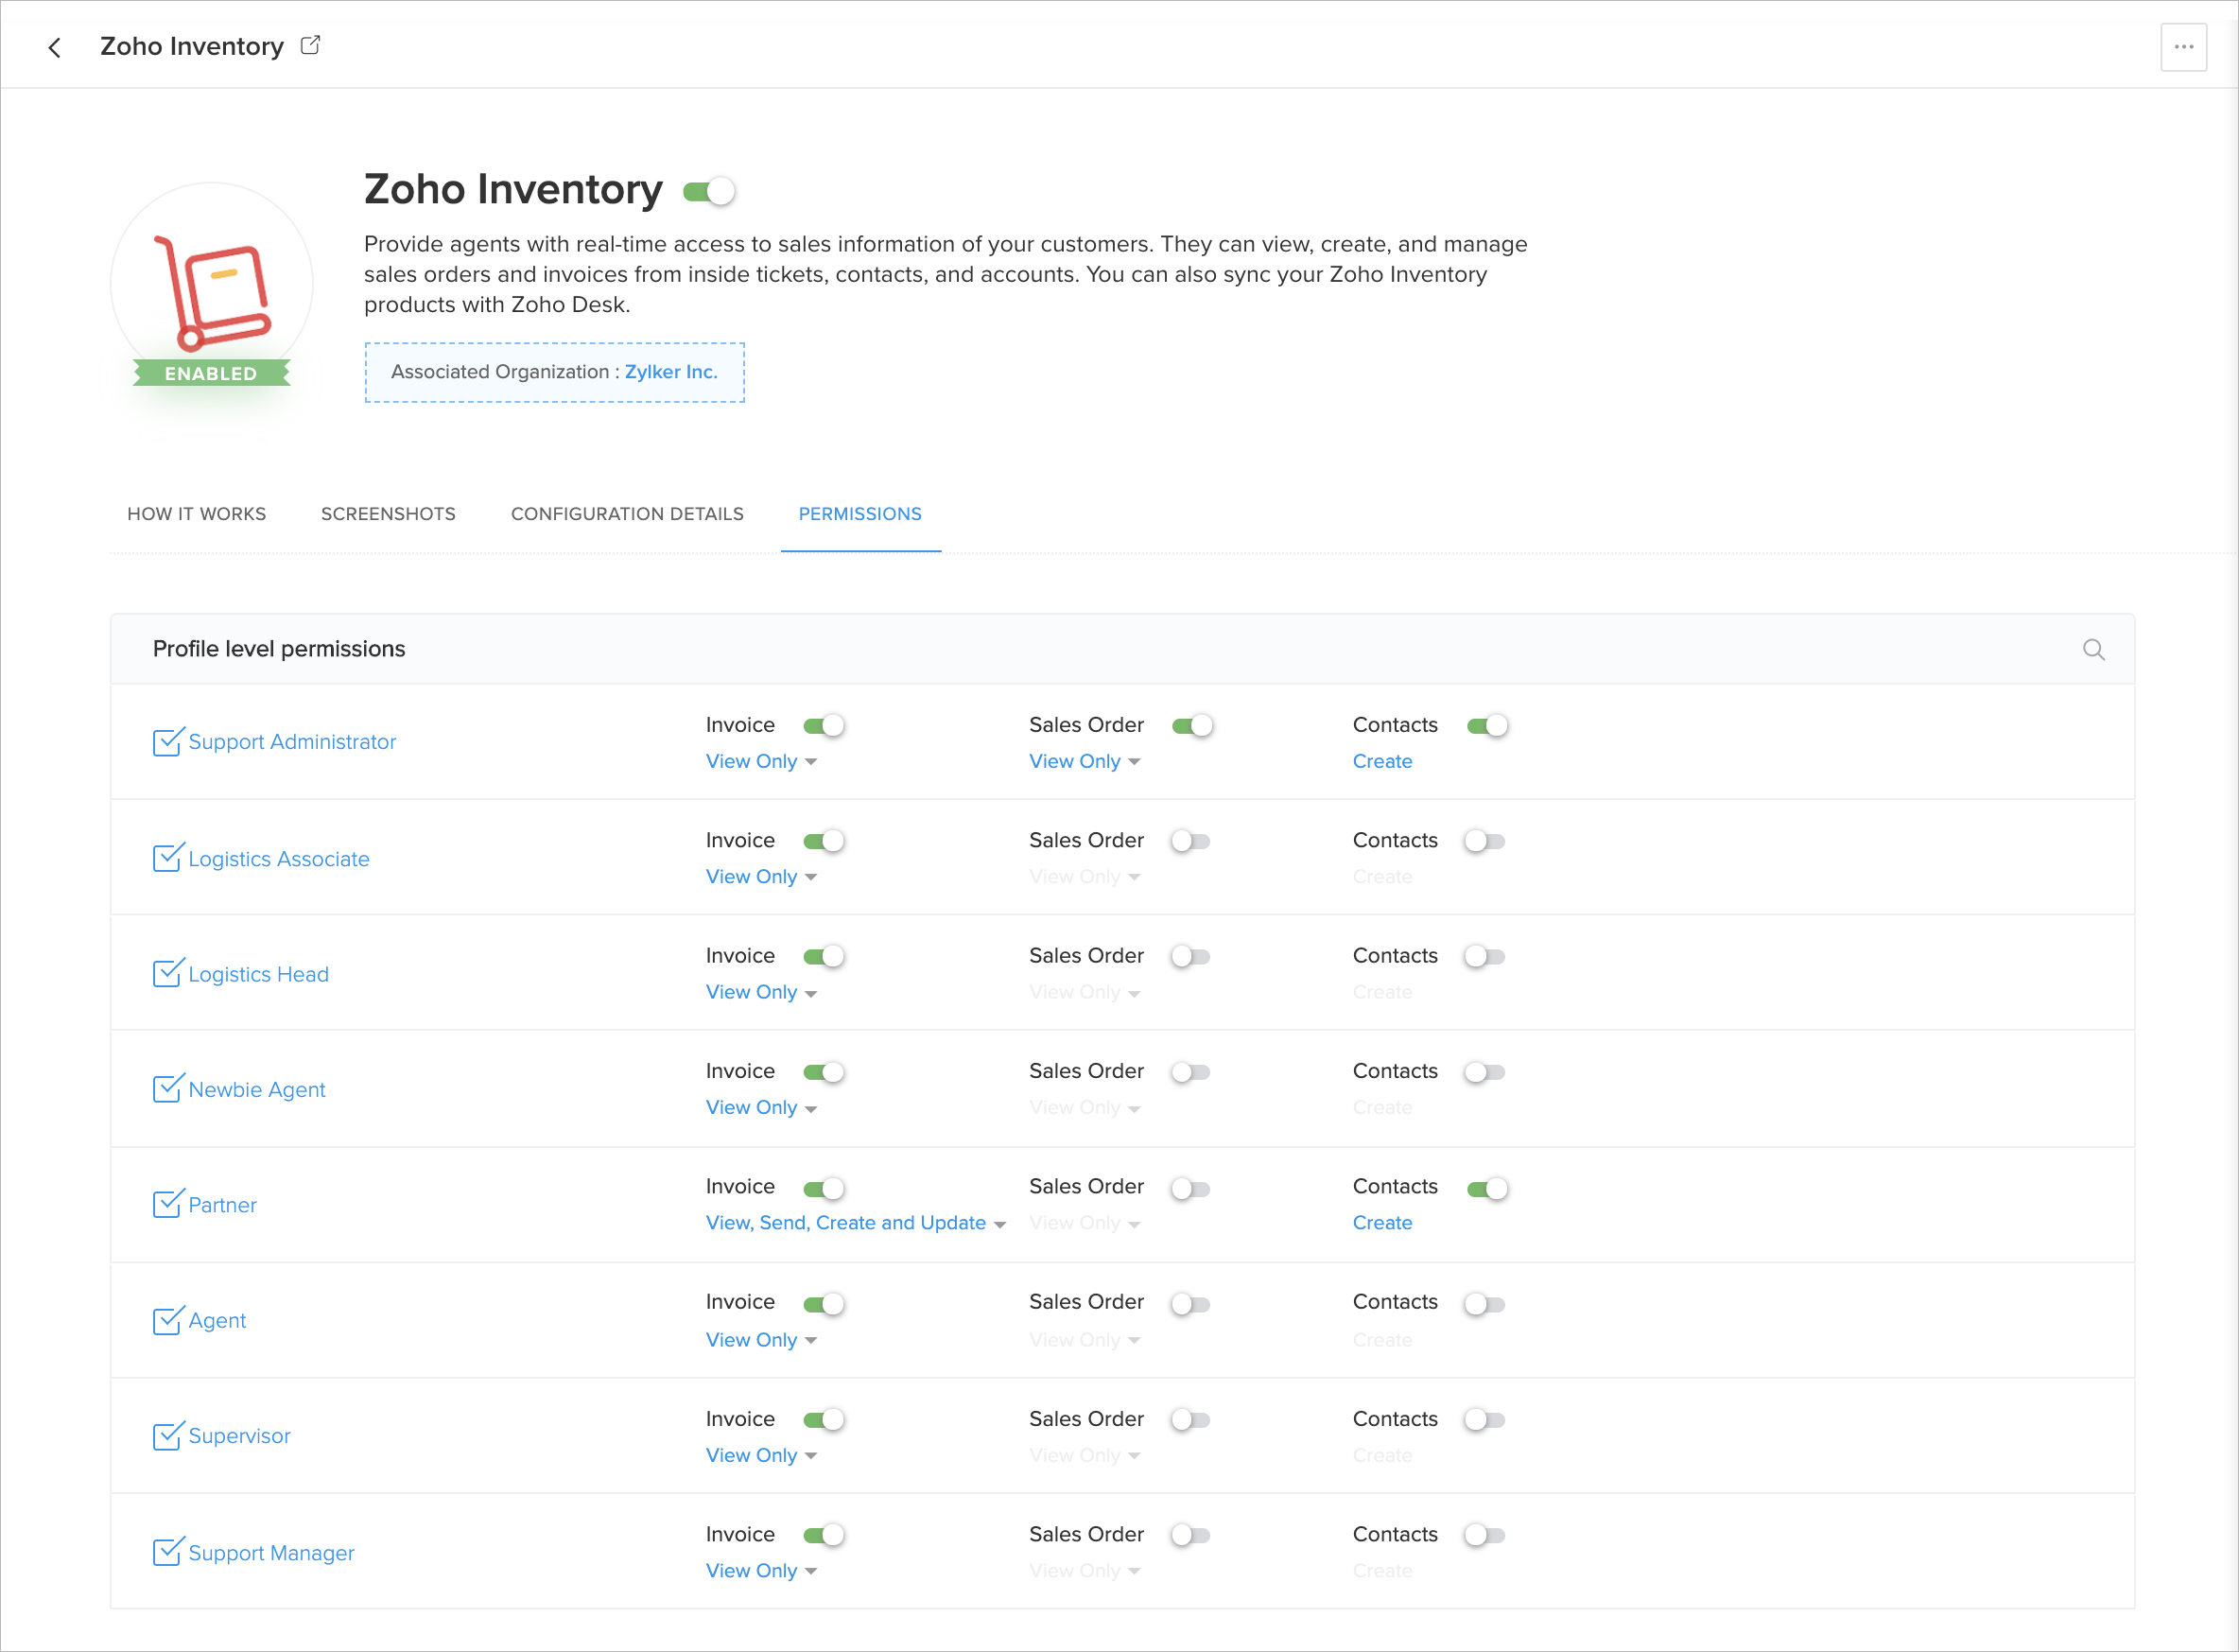The height and width of the screenshot is (1652, 2239).
Task: Disable the main Zoho Inventory toggle
Action: tap(709, 191)
